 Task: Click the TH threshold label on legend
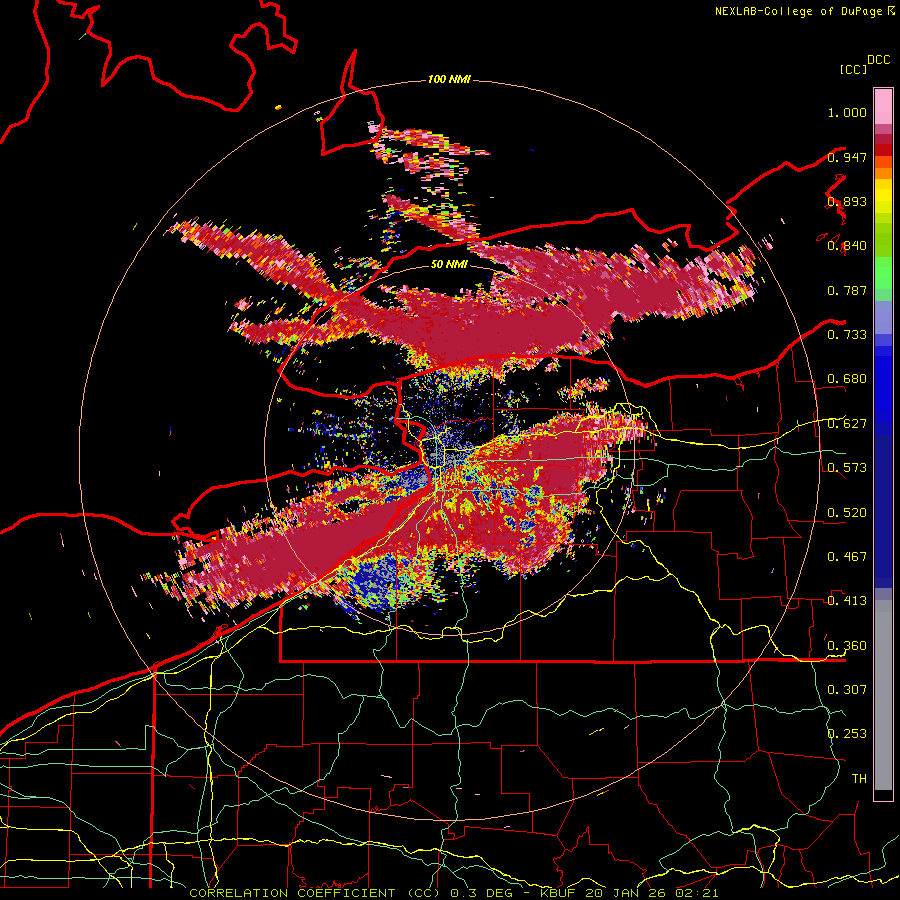[x=859, y=778]
